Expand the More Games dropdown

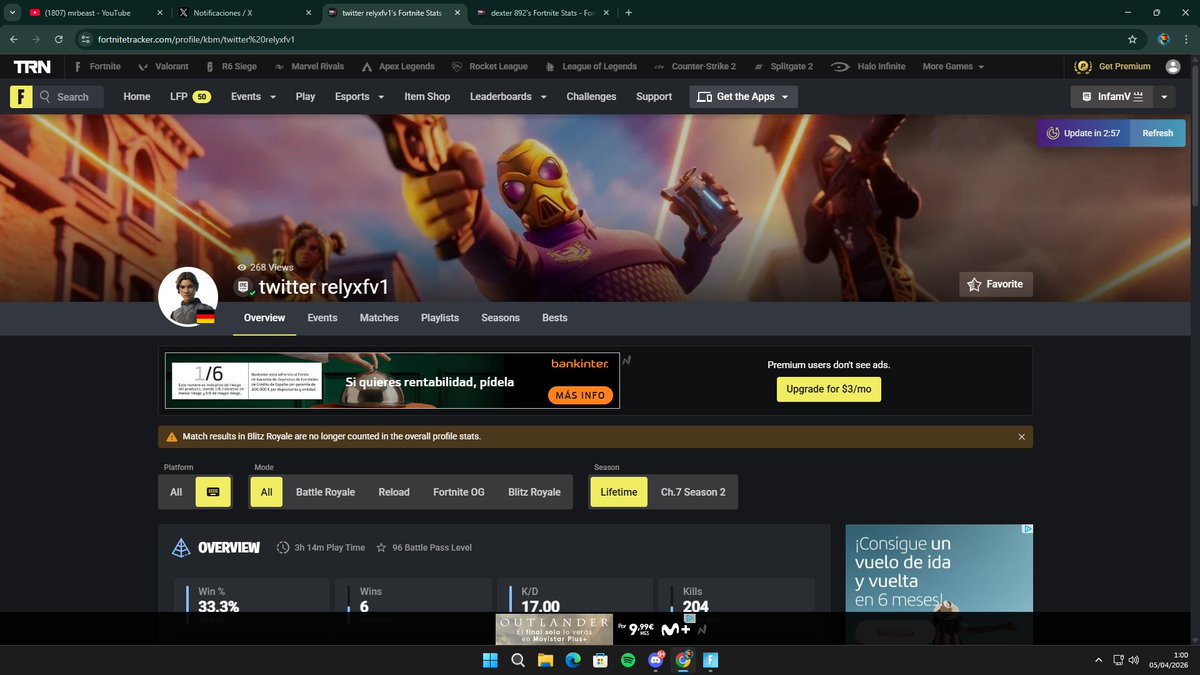click(953, 67)
